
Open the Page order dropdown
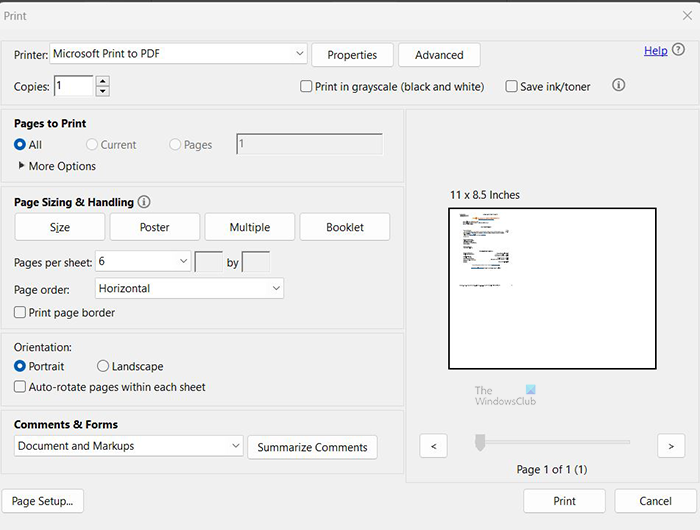[276, 288]
